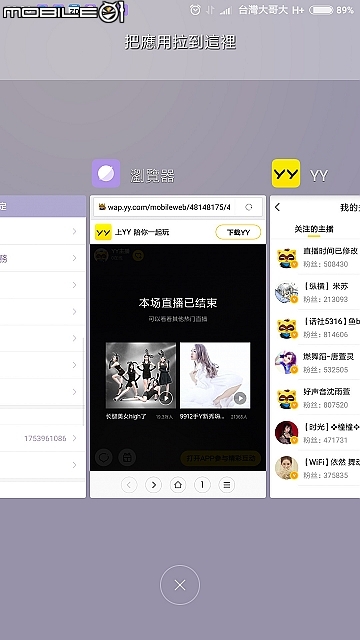Screen dimensions: 360x640
Task: Tap streamer avatar at top of dark page
Action: tap(101, 256)
